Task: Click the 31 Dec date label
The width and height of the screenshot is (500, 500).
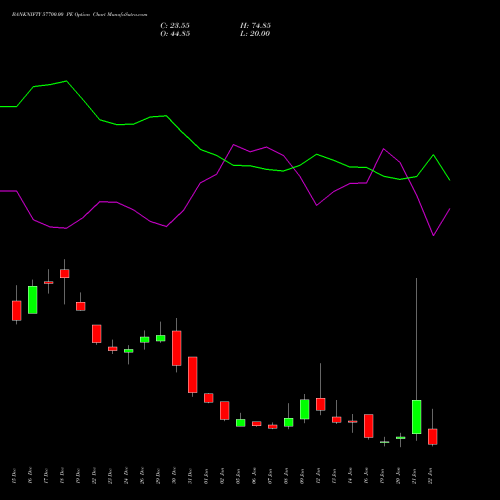Action: click(x=190, y=476)
